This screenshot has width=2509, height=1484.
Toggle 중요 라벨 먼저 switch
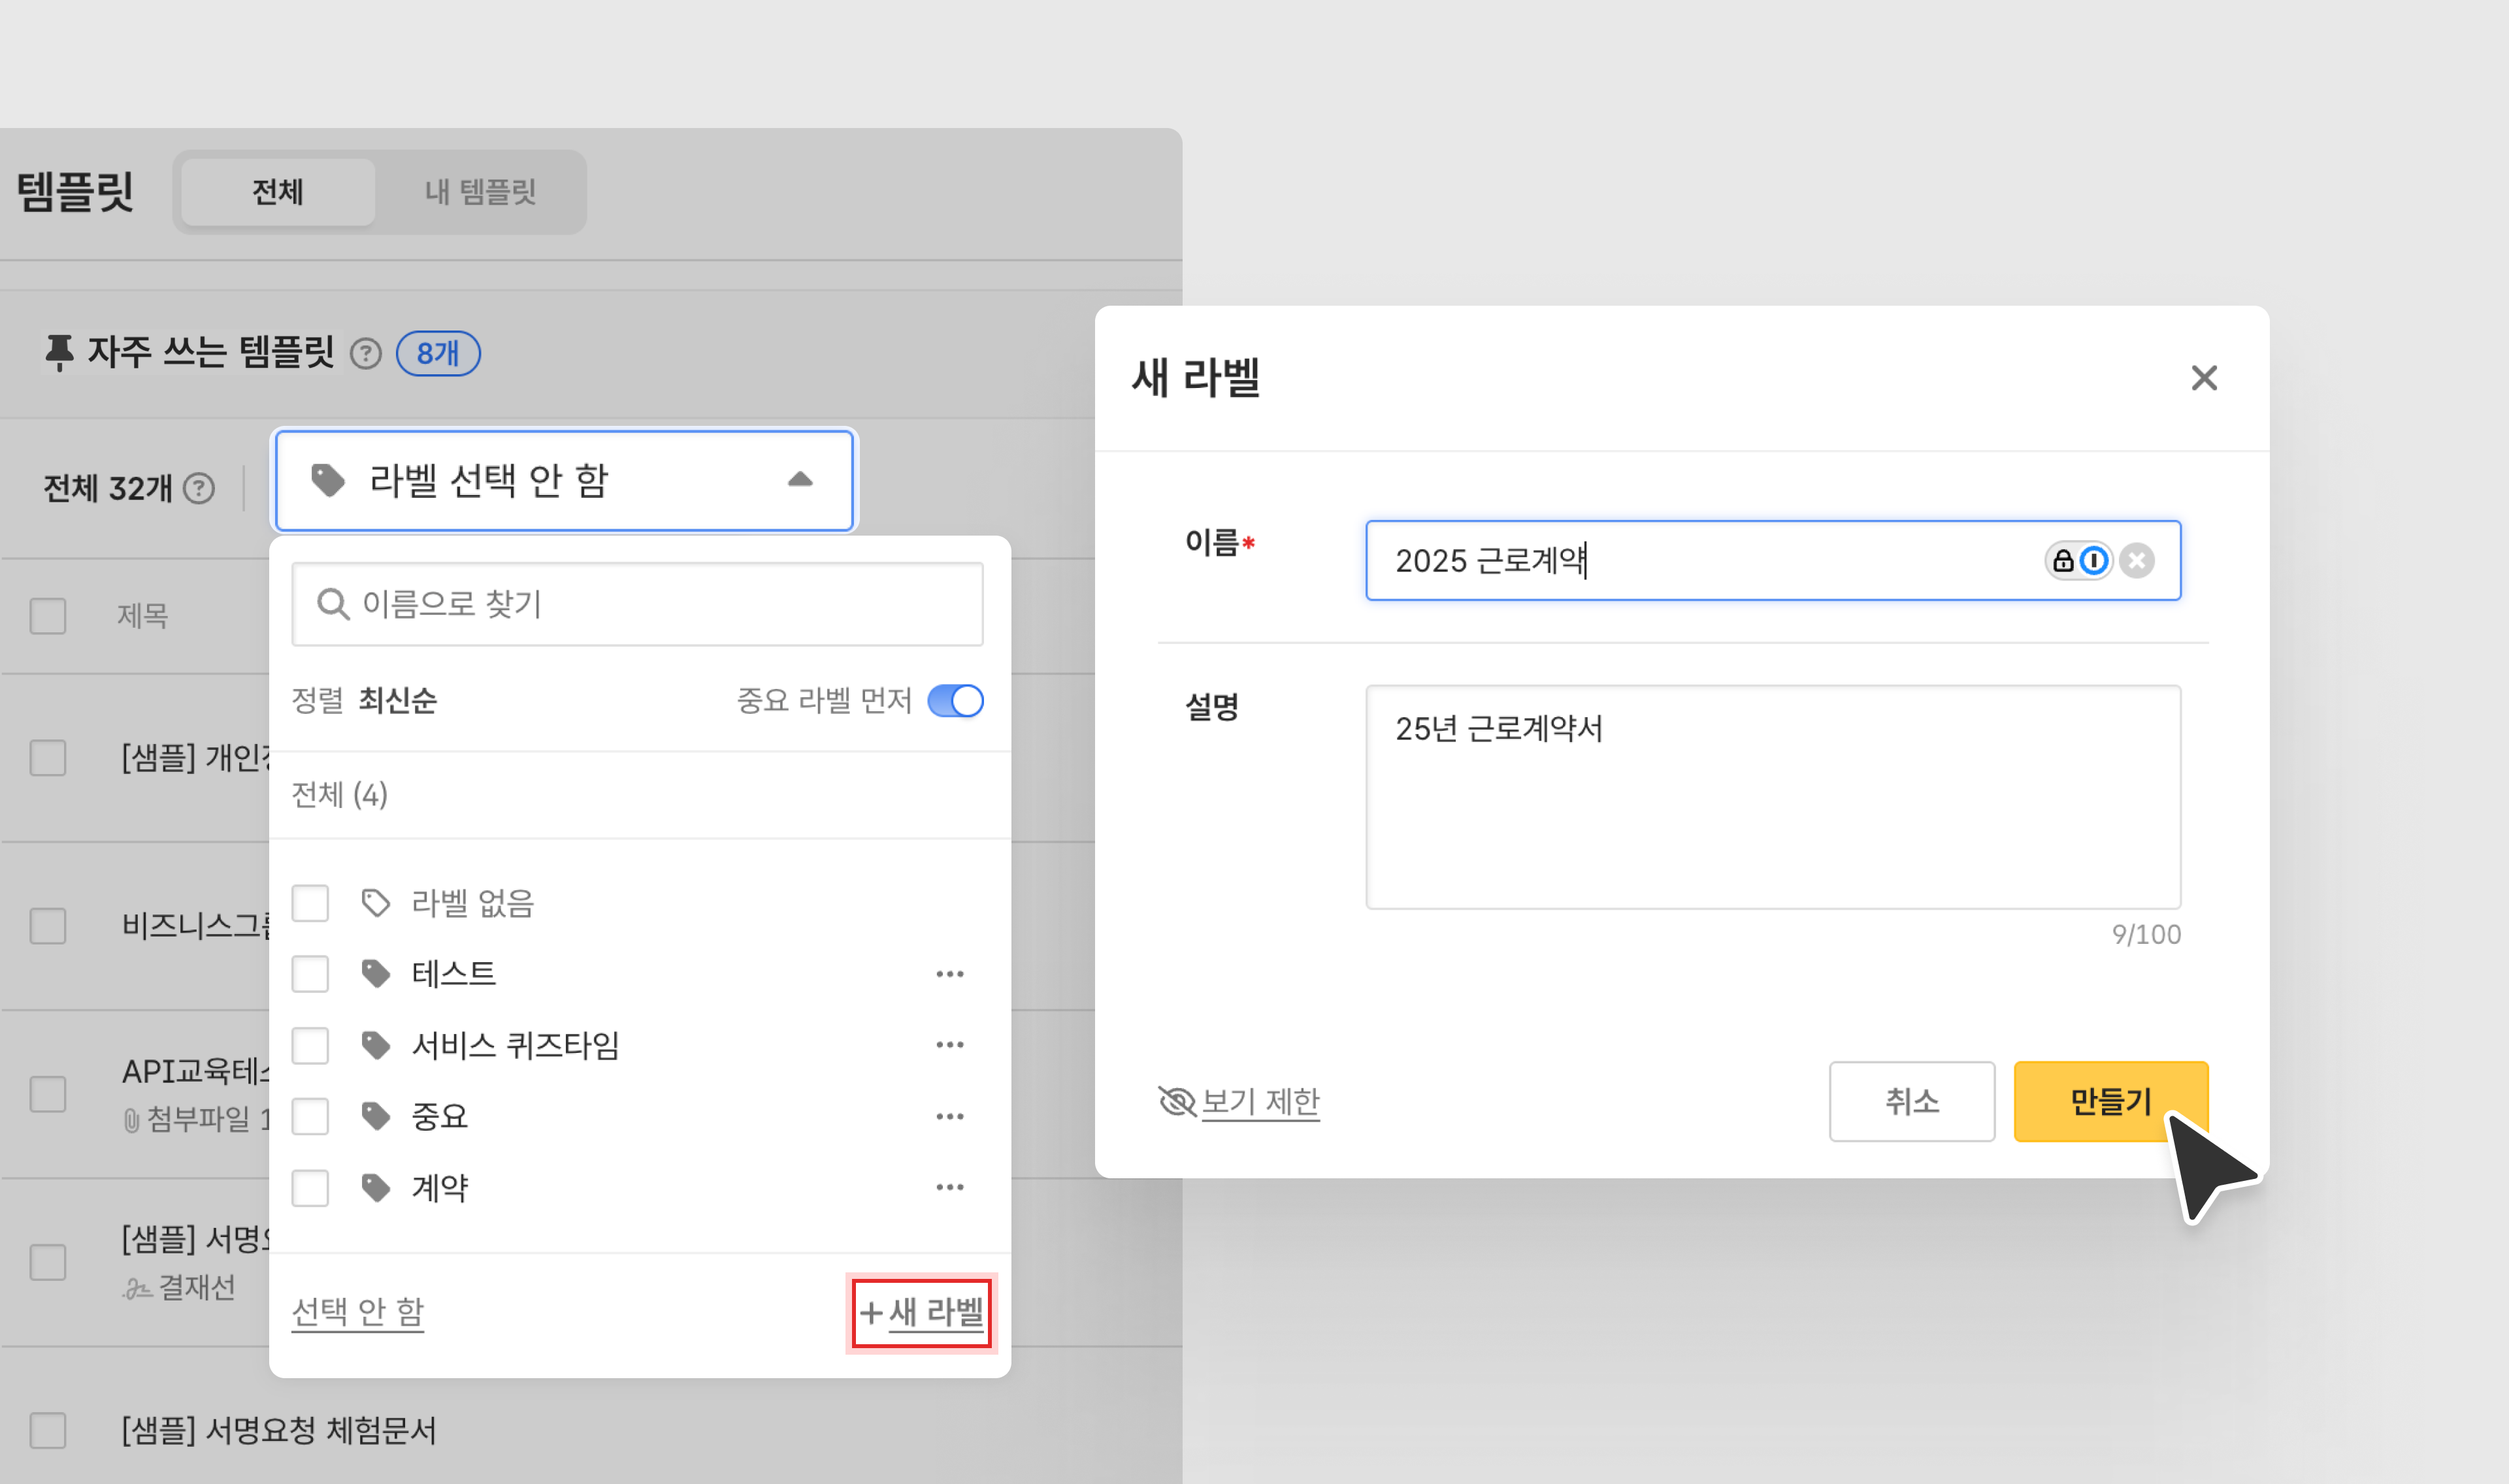pos(955,700)
